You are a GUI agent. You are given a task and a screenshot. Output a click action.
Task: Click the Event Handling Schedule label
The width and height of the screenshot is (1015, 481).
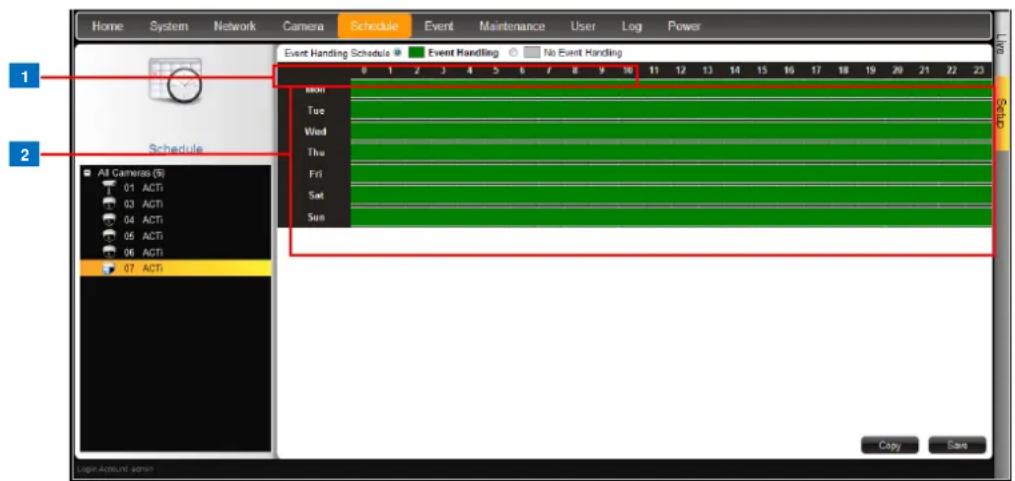pos(337,52)
